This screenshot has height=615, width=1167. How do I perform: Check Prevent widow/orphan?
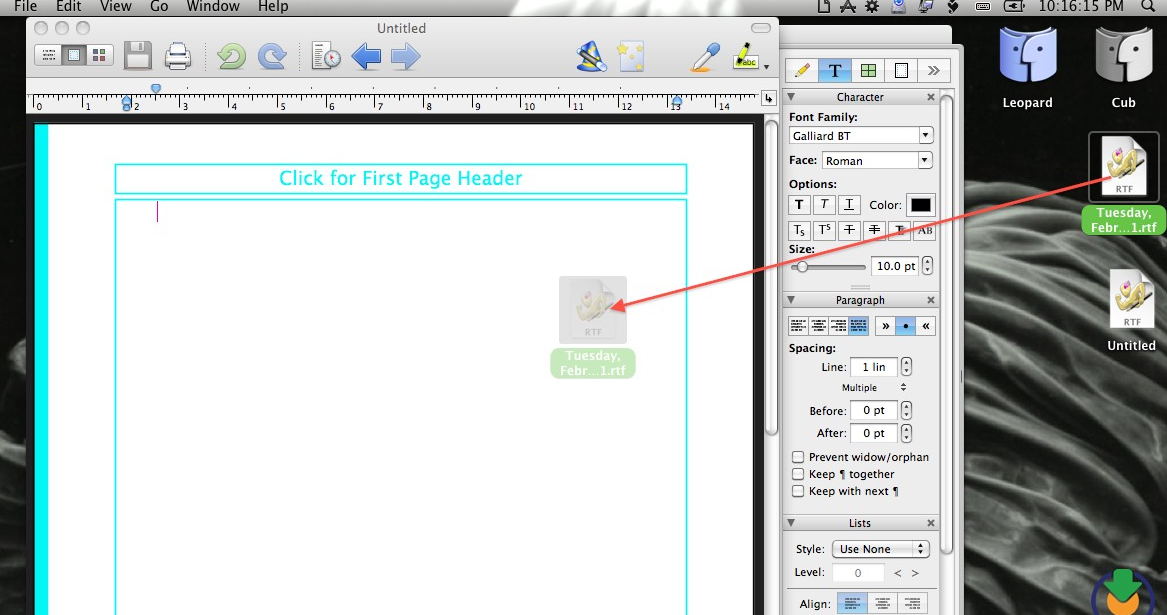pos(798,457)
